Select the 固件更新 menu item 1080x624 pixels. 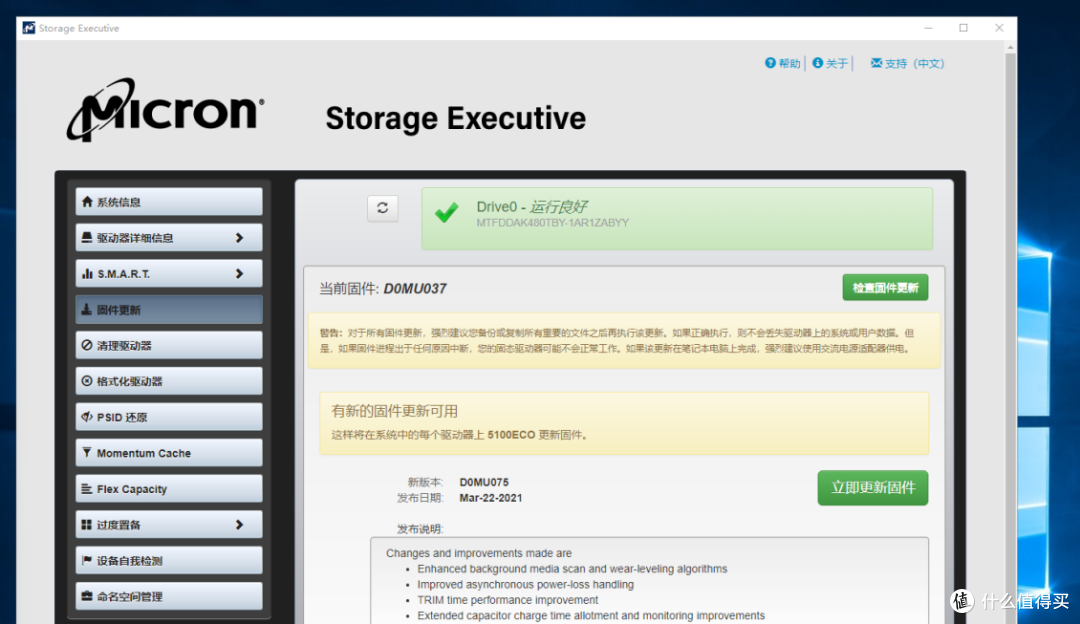tap(169, 310)
